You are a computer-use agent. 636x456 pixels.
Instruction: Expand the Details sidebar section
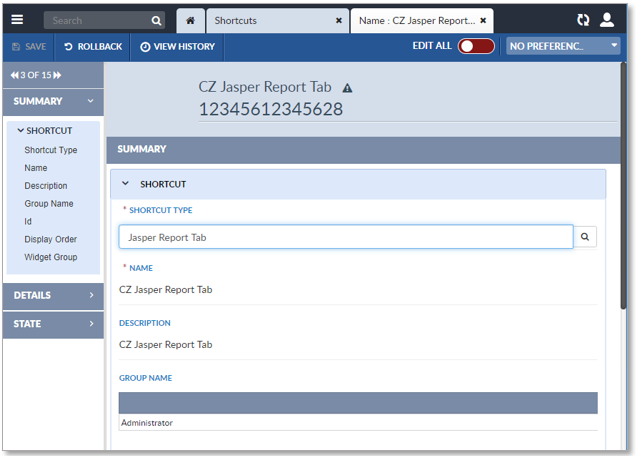53,295
